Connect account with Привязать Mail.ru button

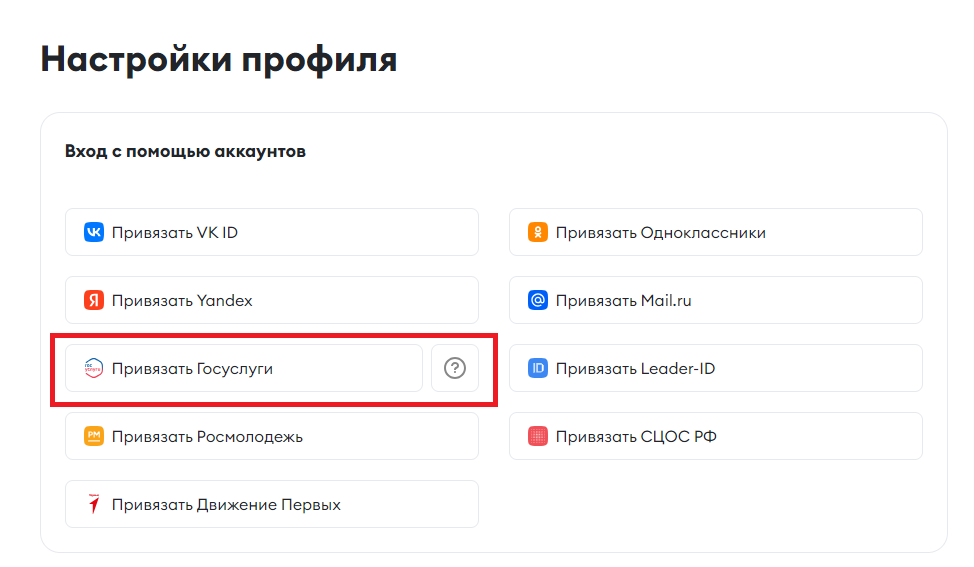(716, 301)
